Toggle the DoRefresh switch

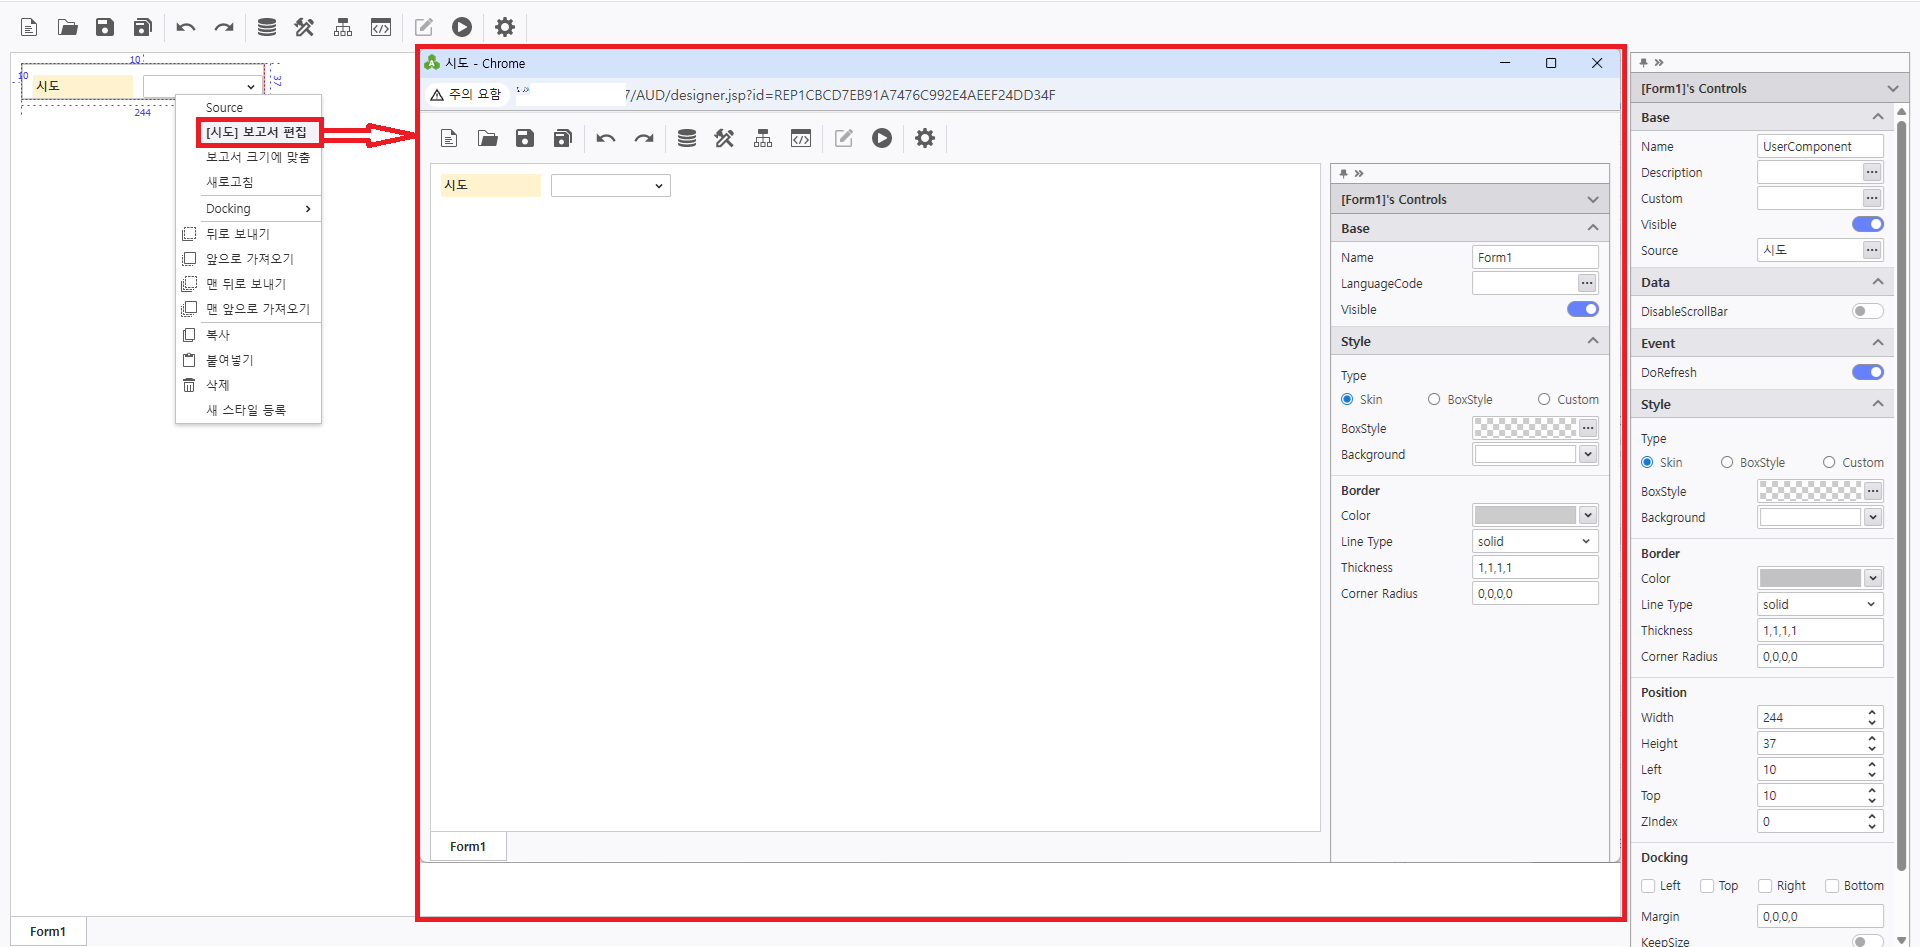coord(1868,372)
